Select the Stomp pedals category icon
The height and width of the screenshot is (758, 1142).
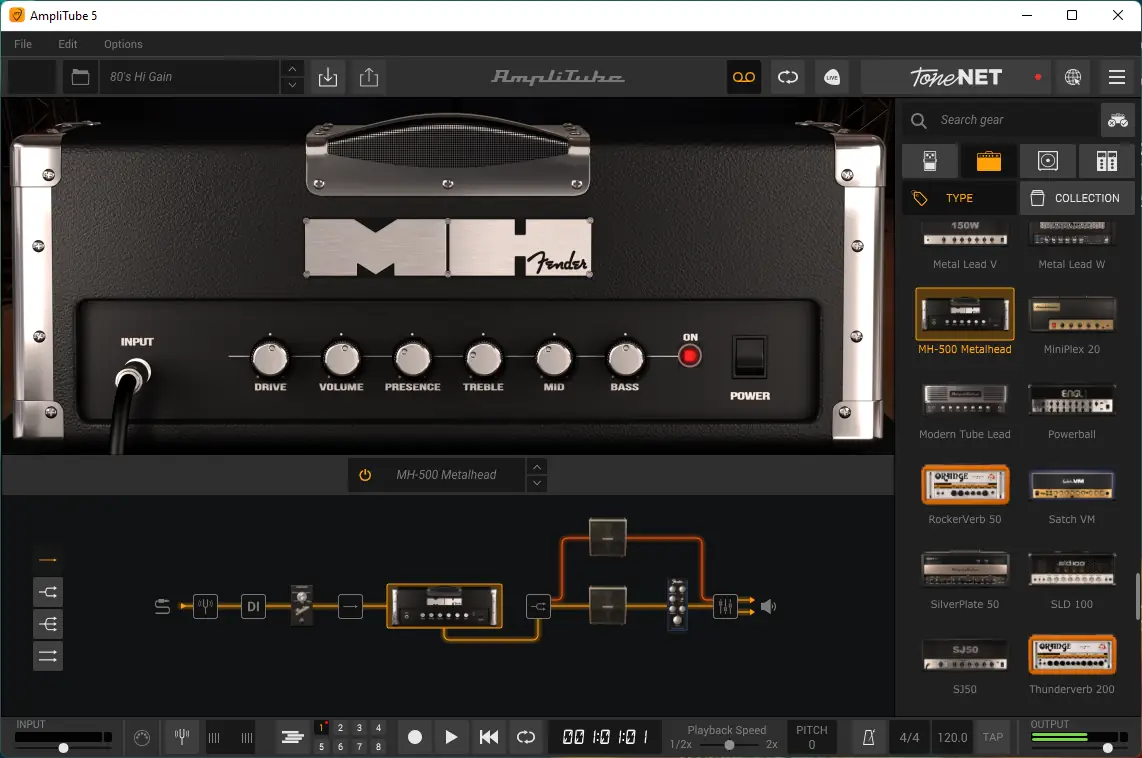(929, 160)
